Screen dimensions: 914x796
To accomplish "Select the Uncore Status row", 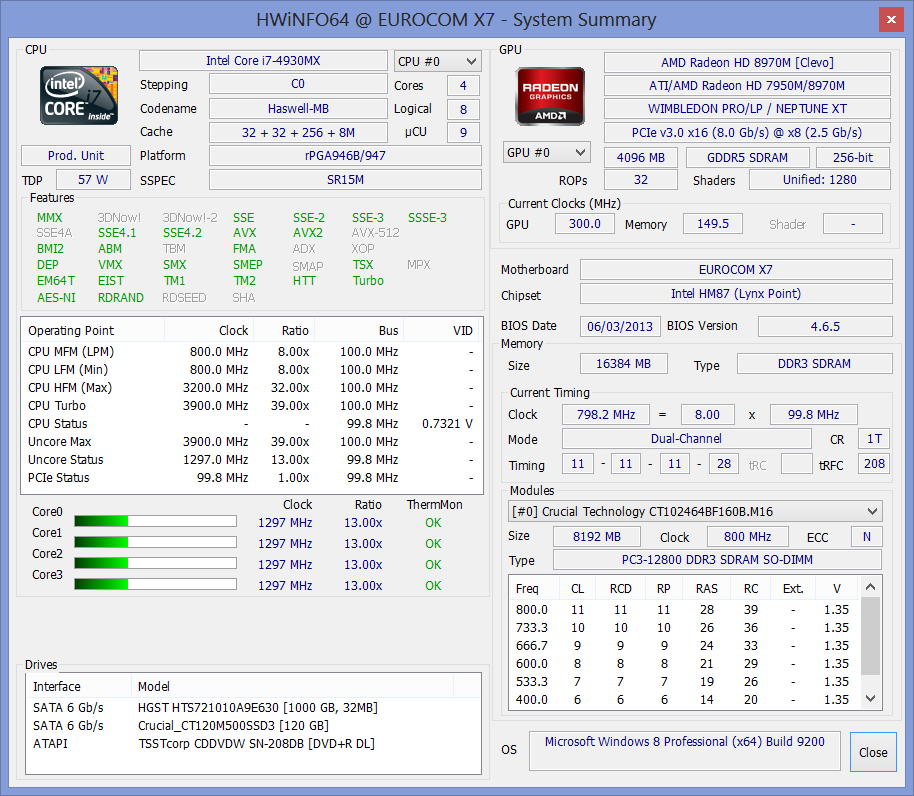I will (252, 460).
